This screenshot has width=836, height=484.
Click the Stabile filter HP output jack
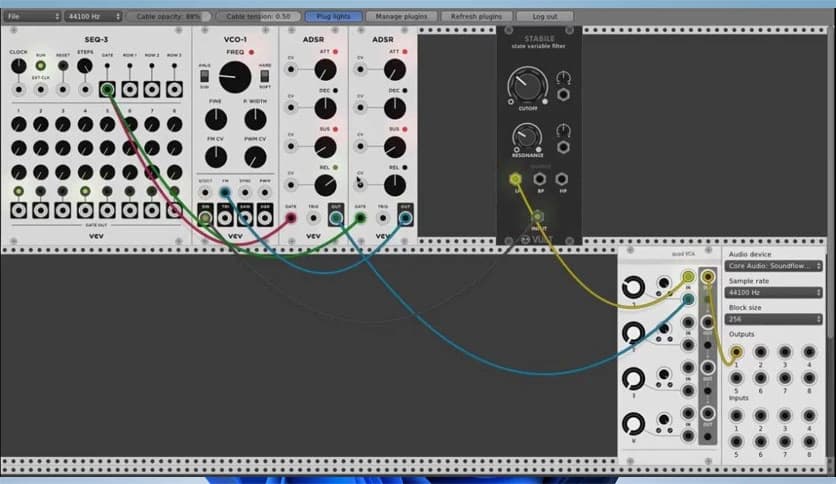click(563, 180)
